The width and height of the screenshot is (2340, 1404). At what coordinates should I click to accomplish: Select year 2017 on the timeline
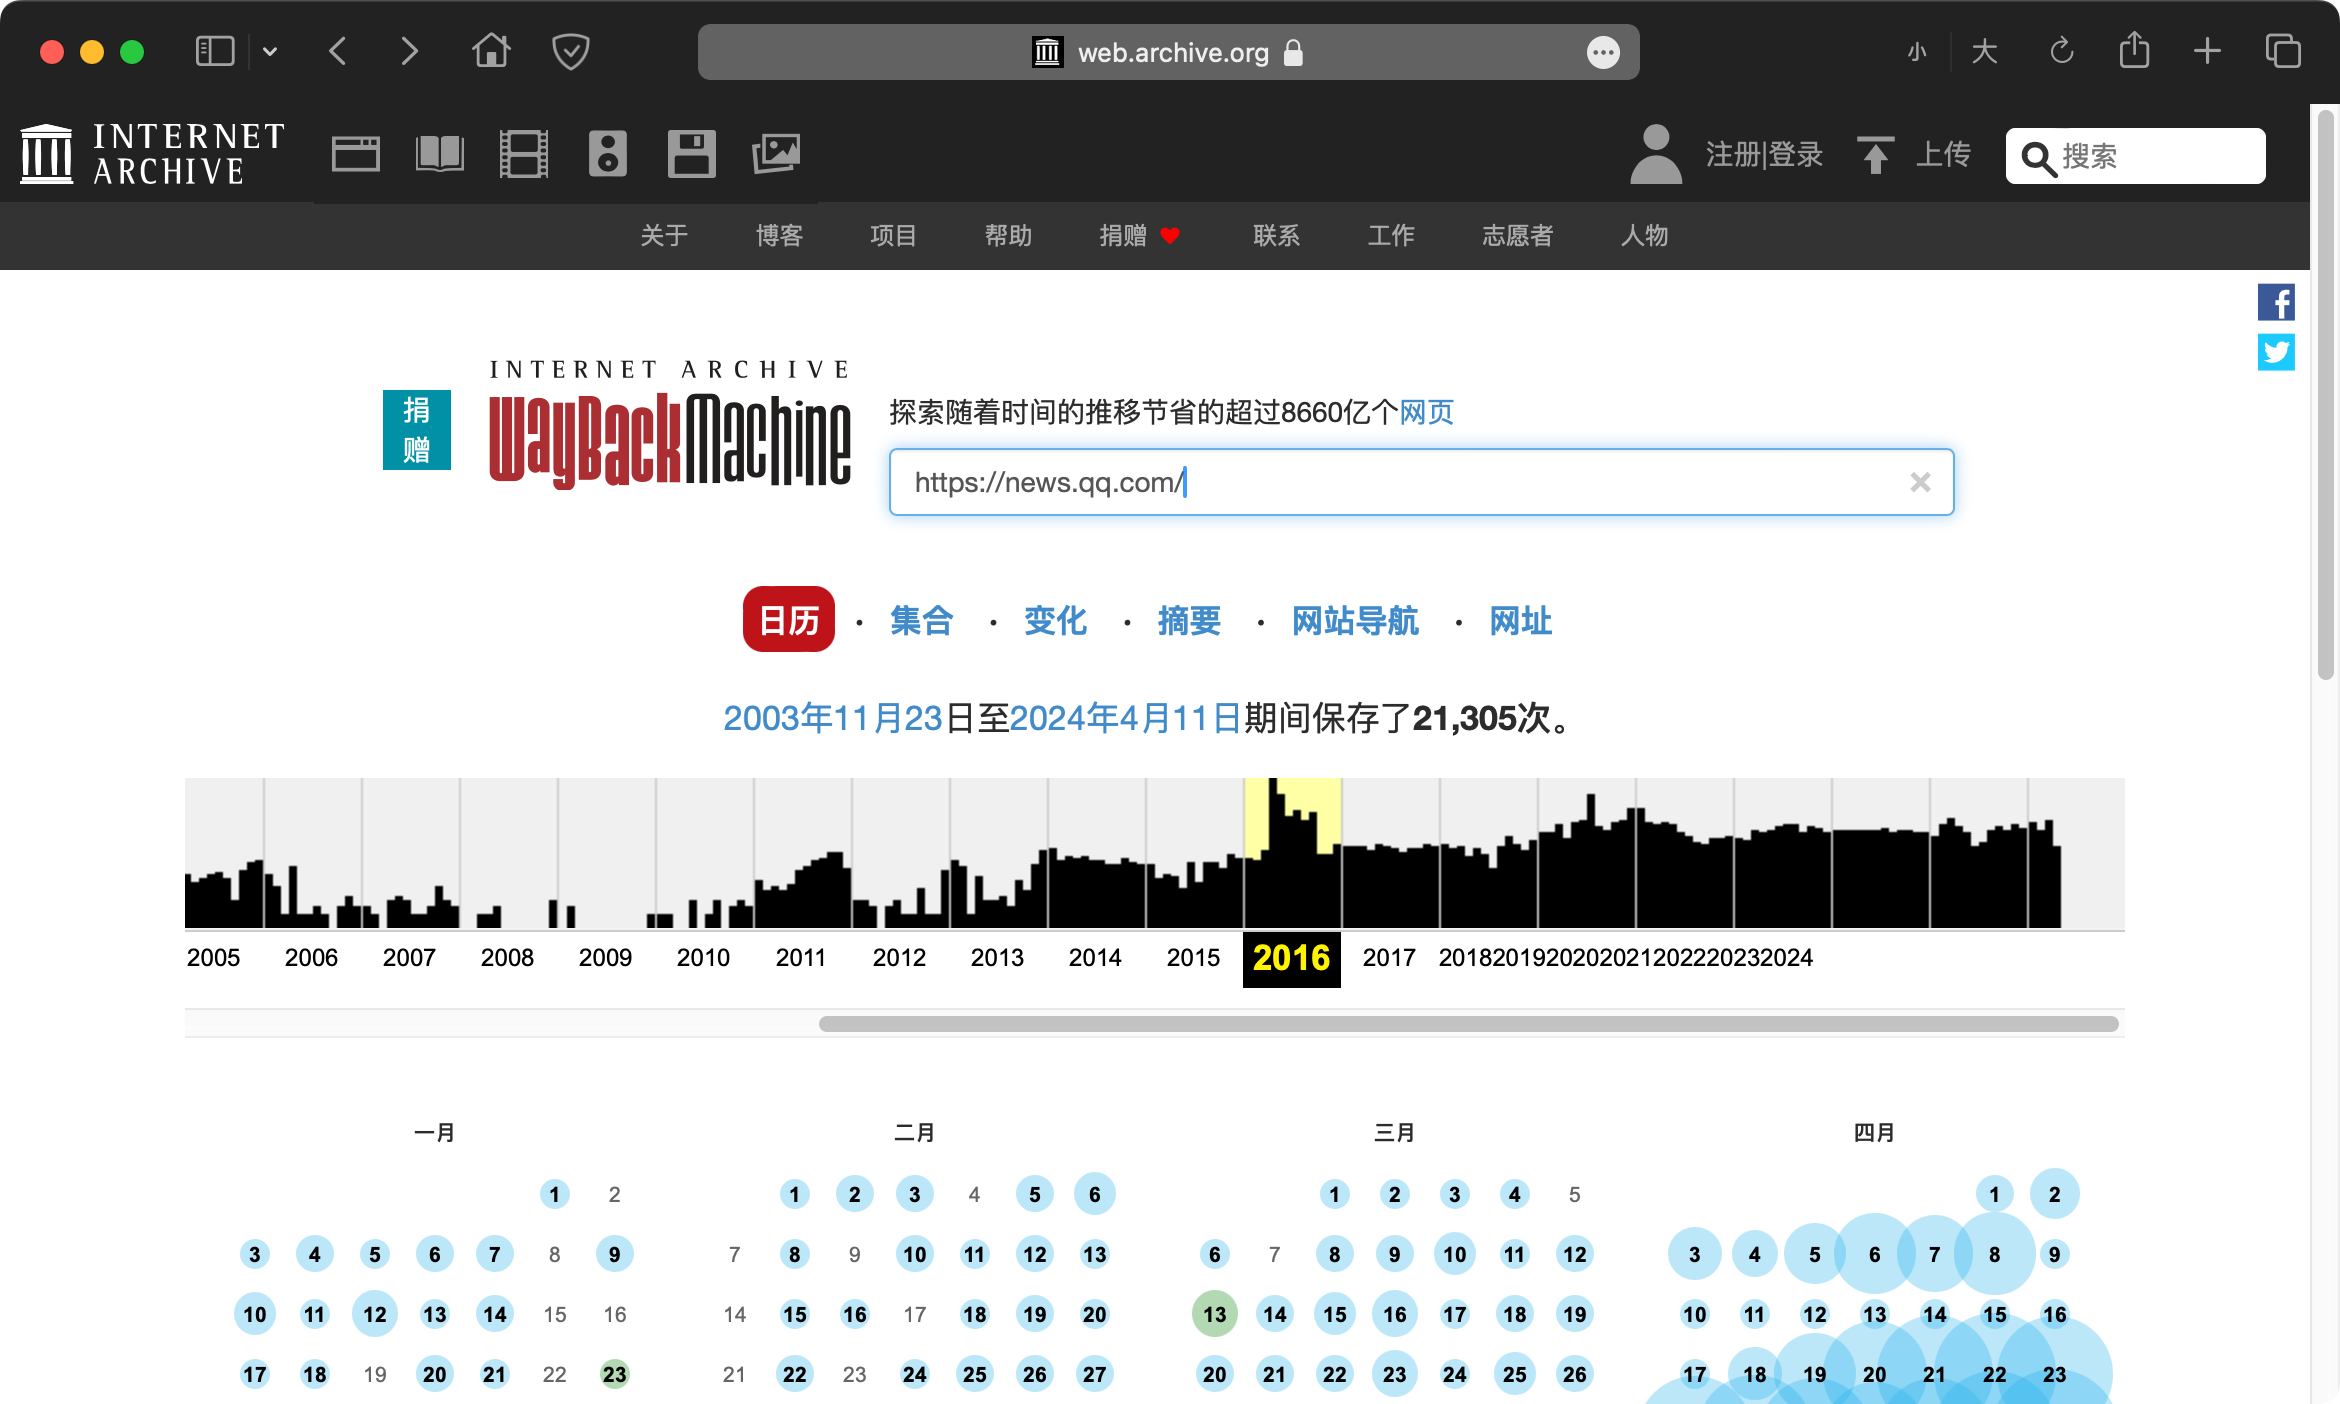coord(1389,957)
